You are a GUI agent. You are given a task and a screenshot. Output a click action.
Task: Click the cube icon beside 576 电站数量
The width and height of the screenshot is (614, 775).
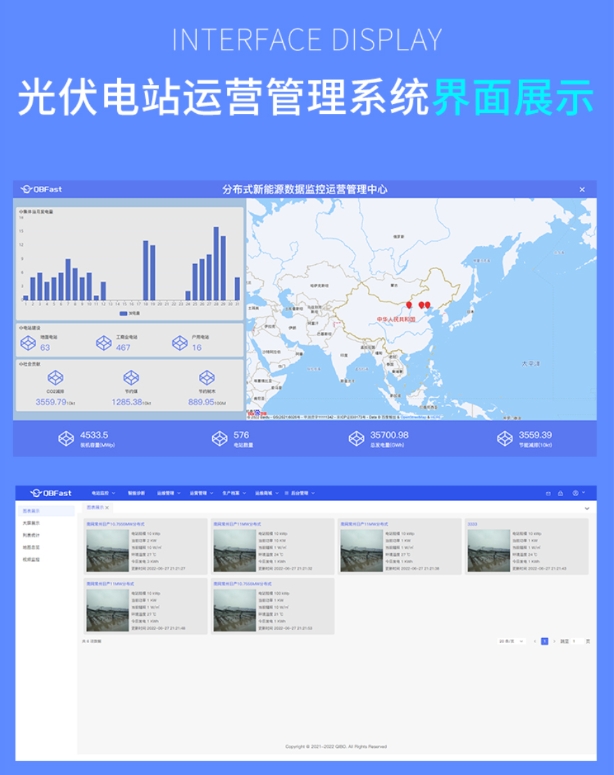point(218,438)
